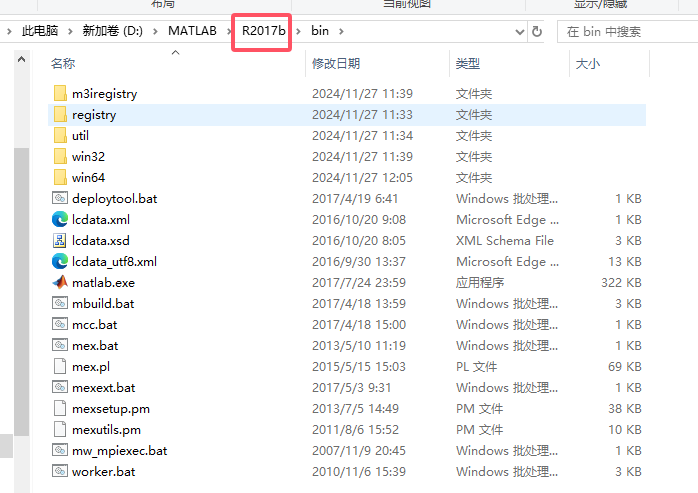This screenshot has height=493, width=698.
Task: Select the file name mw_mpiexec.bat
Action: click(x=120, y=451)
